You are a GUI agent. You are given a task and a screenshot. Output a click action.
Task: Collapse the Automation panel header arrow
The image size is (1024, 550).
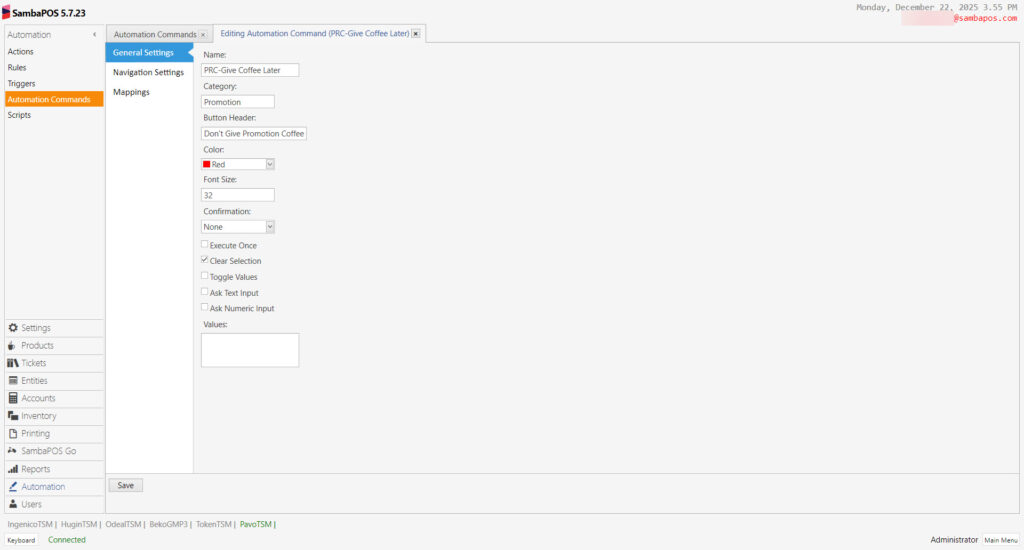click(x=95, y=35)
